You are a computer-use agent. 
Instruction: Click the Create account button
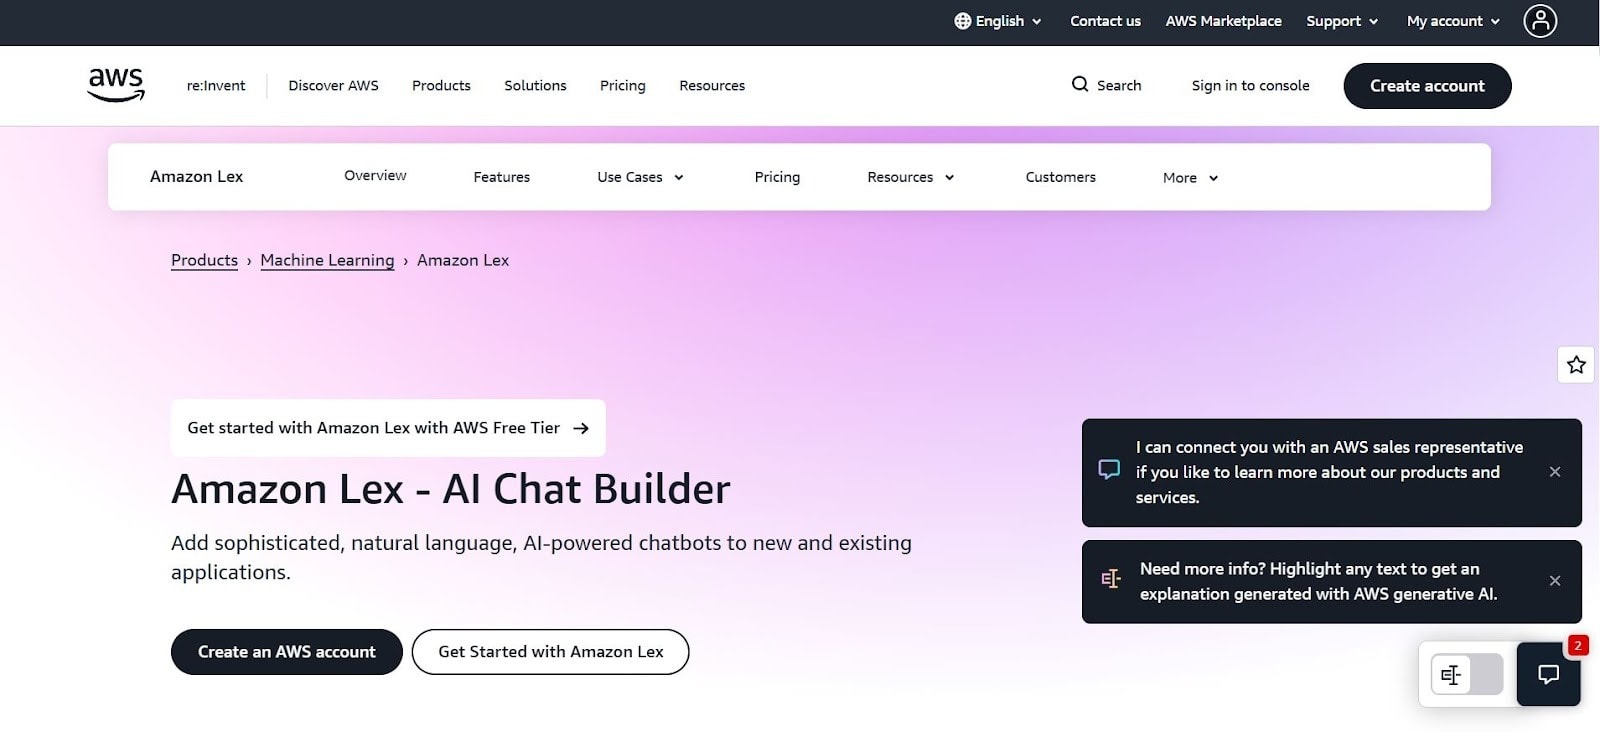(1427, 86)
